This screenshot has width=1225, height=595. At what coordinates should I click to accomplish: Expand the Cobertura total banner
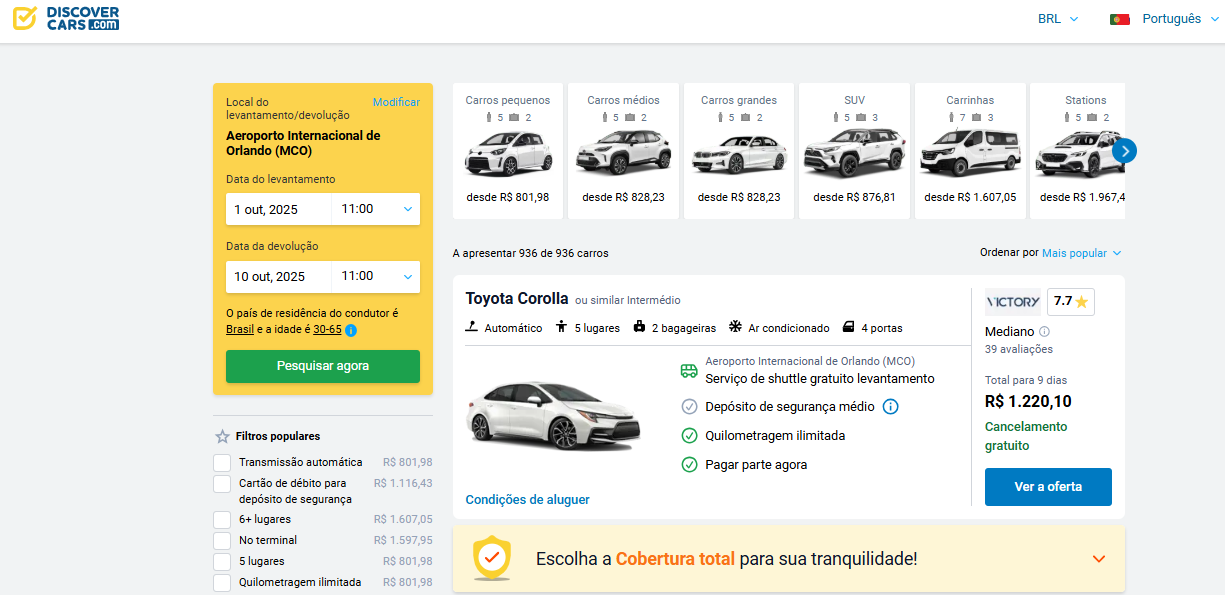tap(1098, 559)
